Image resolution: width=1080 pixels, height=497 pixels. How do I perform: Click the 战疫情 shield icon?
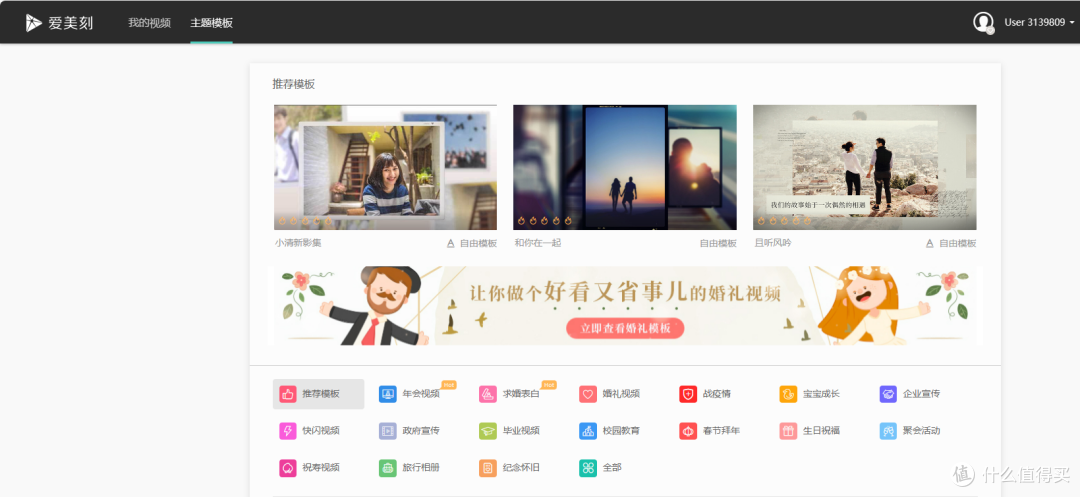[688, 394]
